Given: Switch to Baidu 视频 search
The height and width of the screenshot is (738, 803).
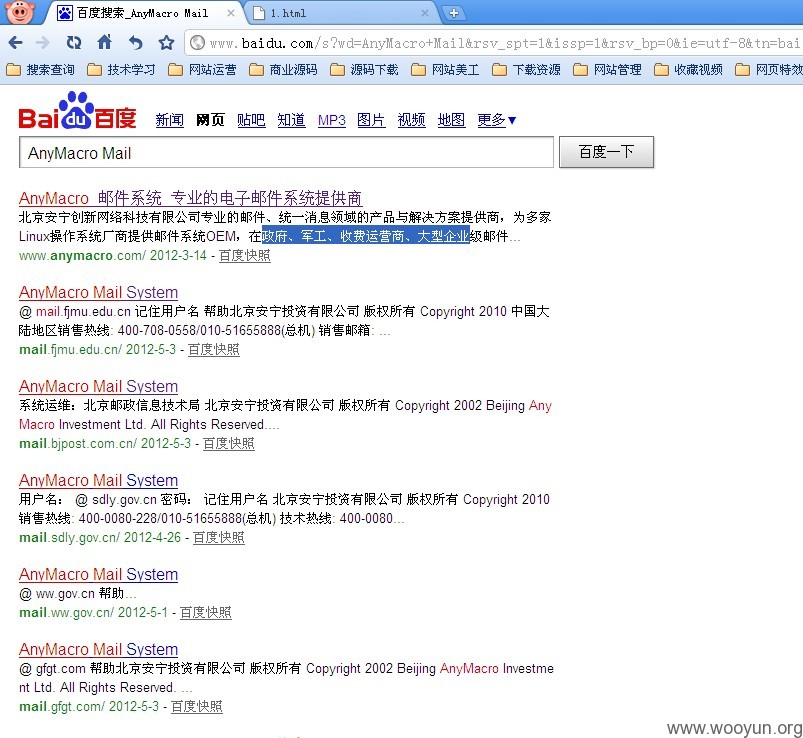Looking at the screenshot, I should (x=412, y=120).
